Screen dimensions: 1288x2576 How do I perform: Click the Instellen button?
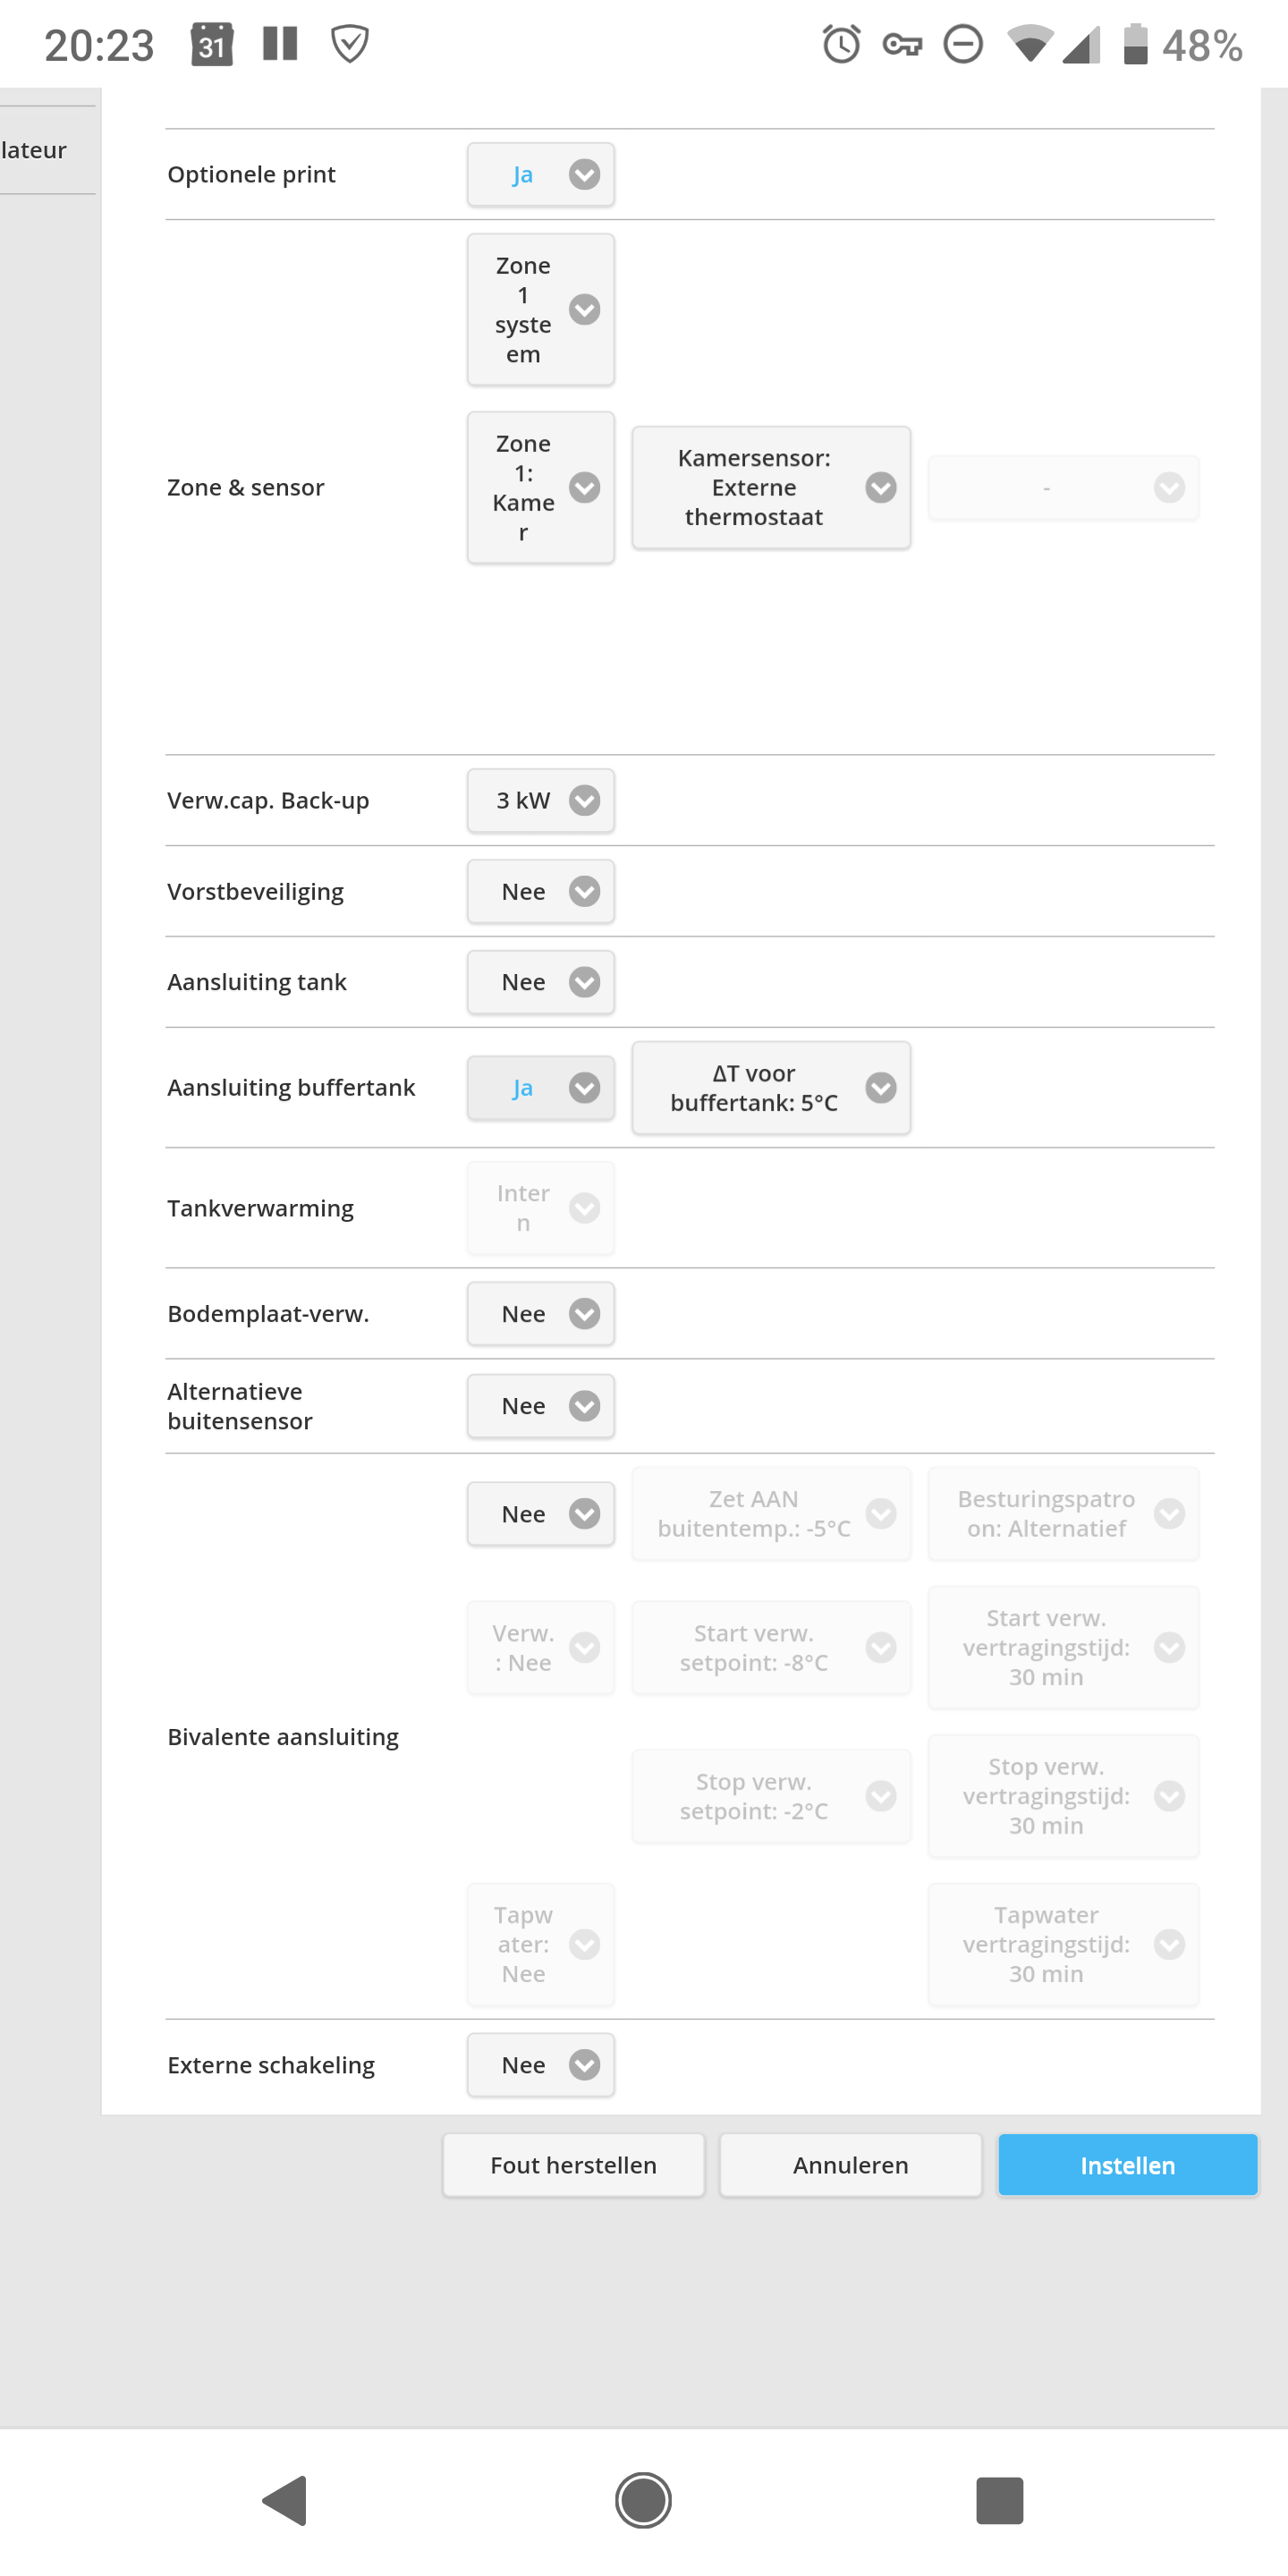[1127, 2165]
